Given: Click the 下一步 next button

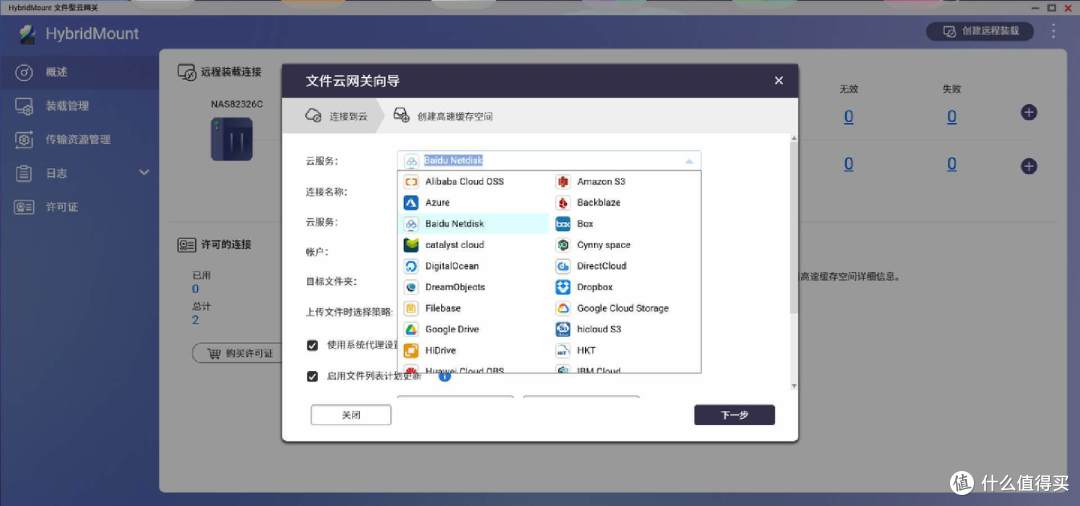Looking at the screenshot, I should coord(734,415).
